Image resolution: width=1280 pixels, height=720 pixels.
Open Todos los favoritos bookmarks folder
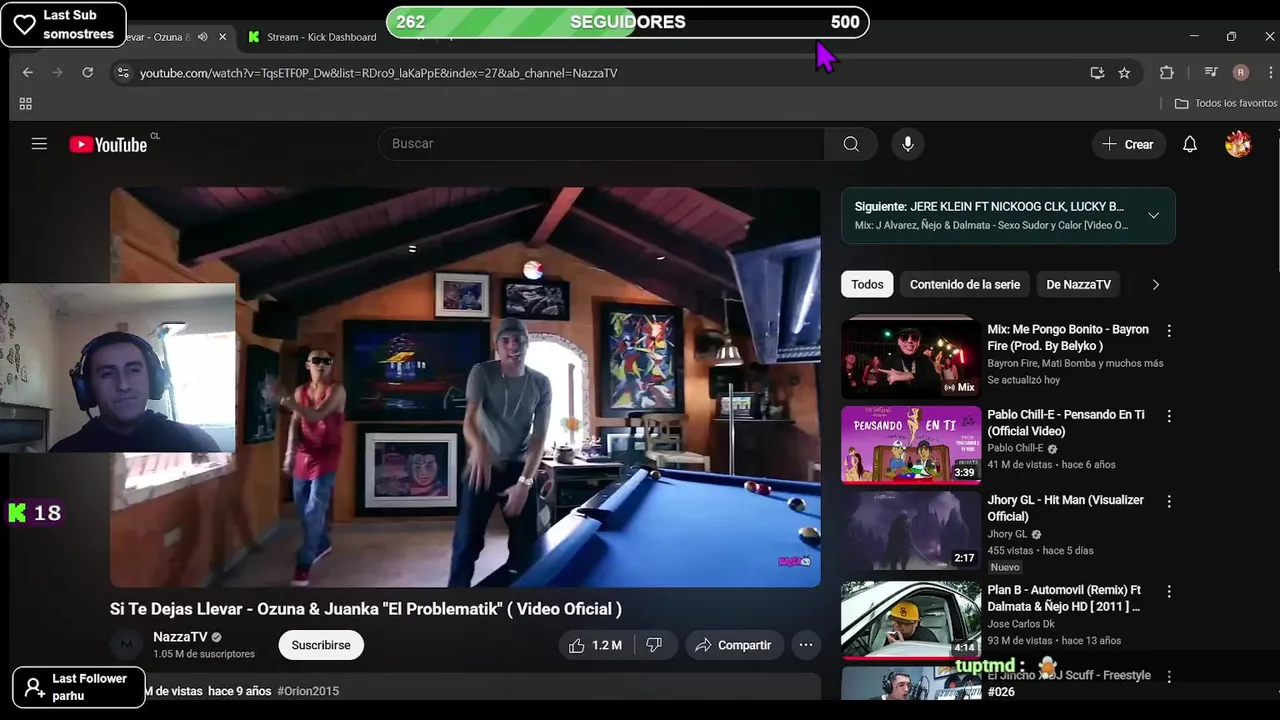tap(1225, 104)
